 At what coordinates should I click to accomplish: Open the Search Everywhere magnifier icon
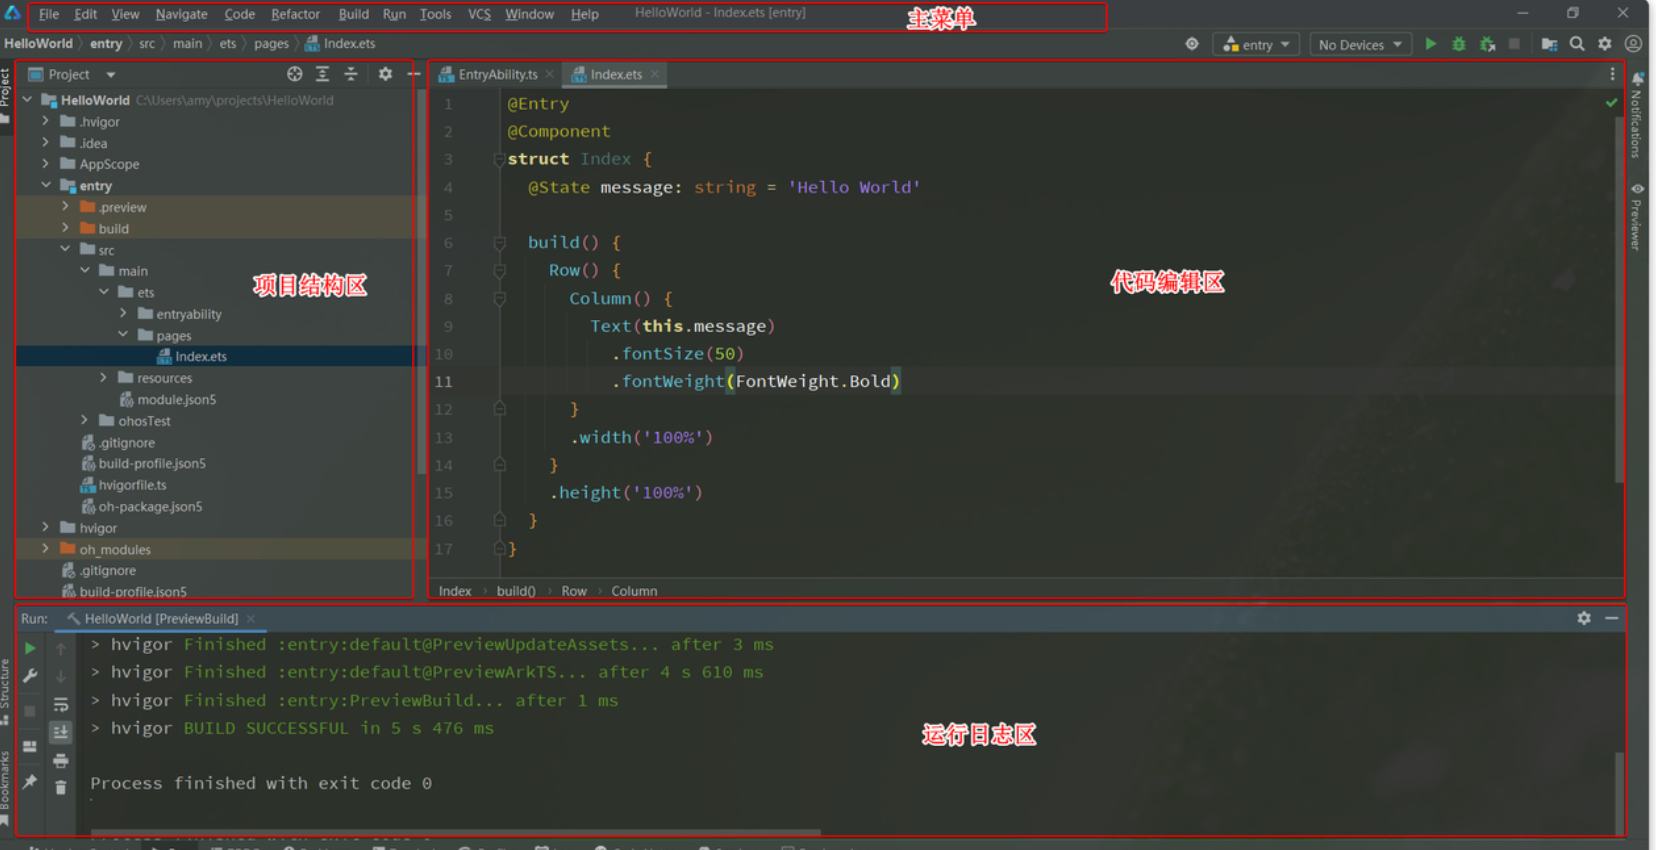[x=1577, y=44]
